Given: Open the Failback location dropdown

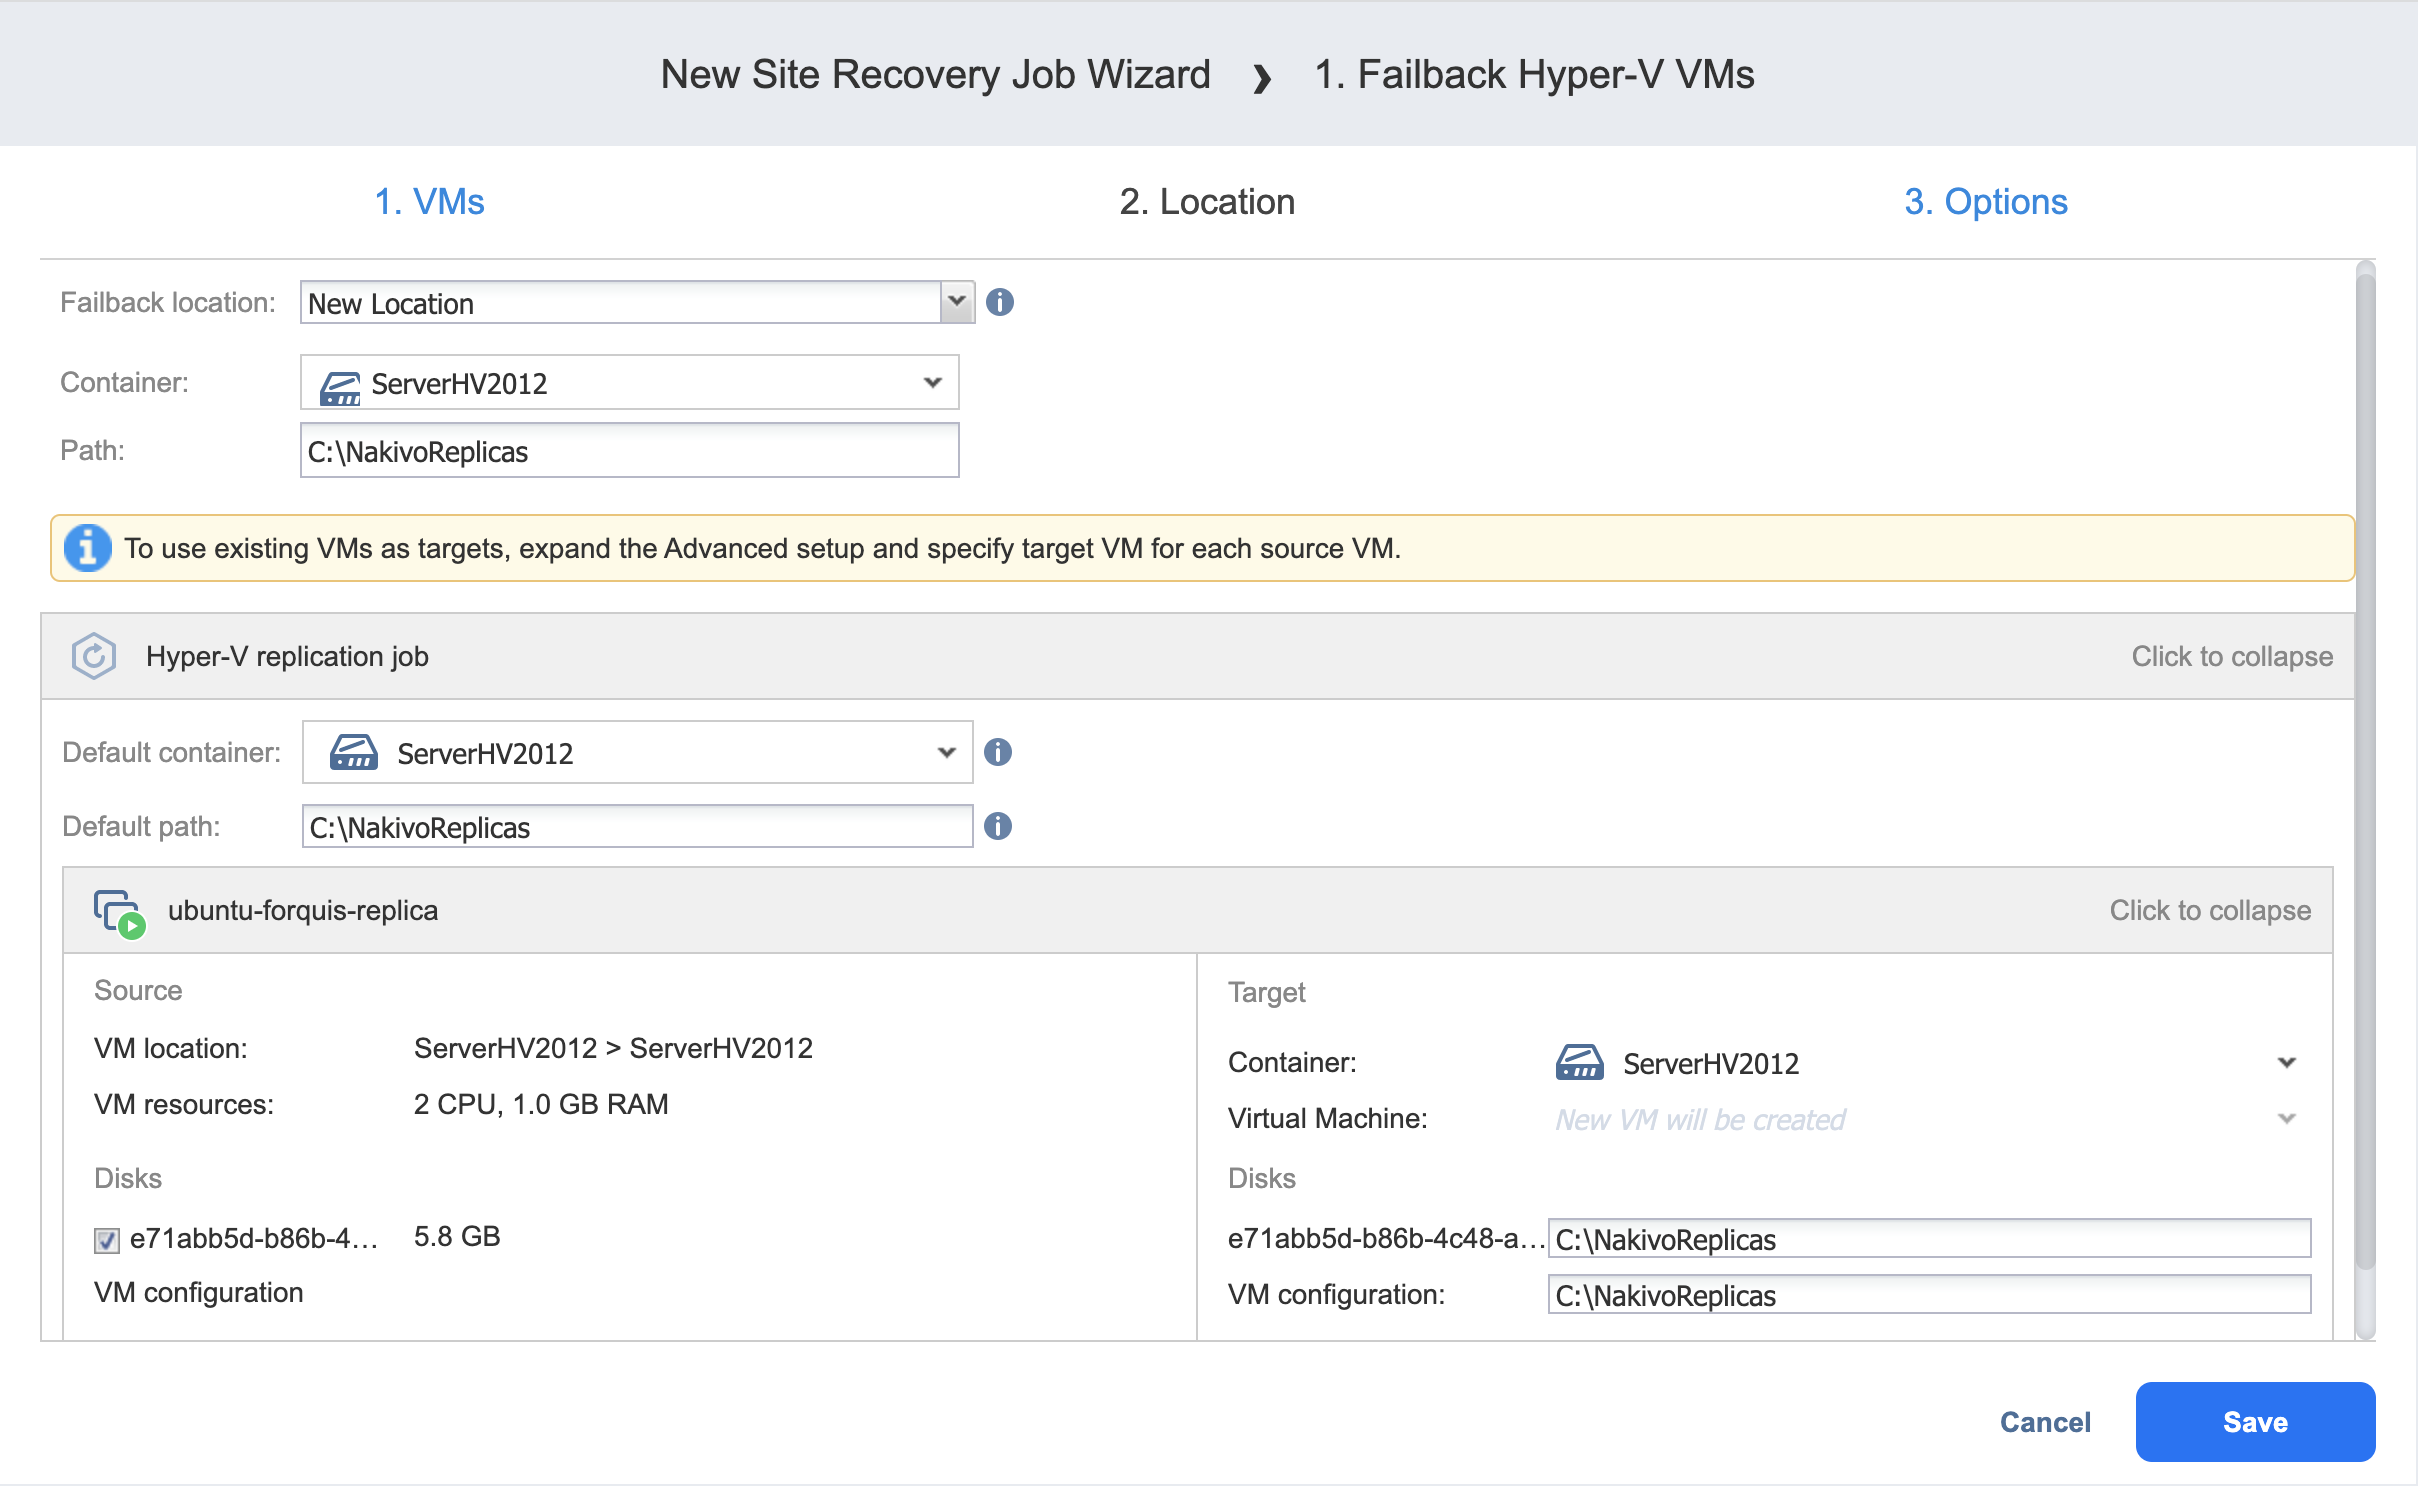Looking at the screenshot, I should pyautogui.click(x=956, y=302).
